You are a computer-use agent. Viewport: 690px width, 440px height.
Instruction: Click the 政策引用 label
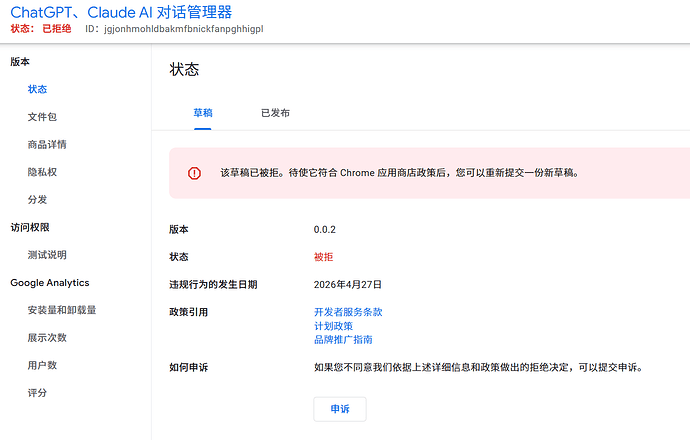[x=188, y=312]
